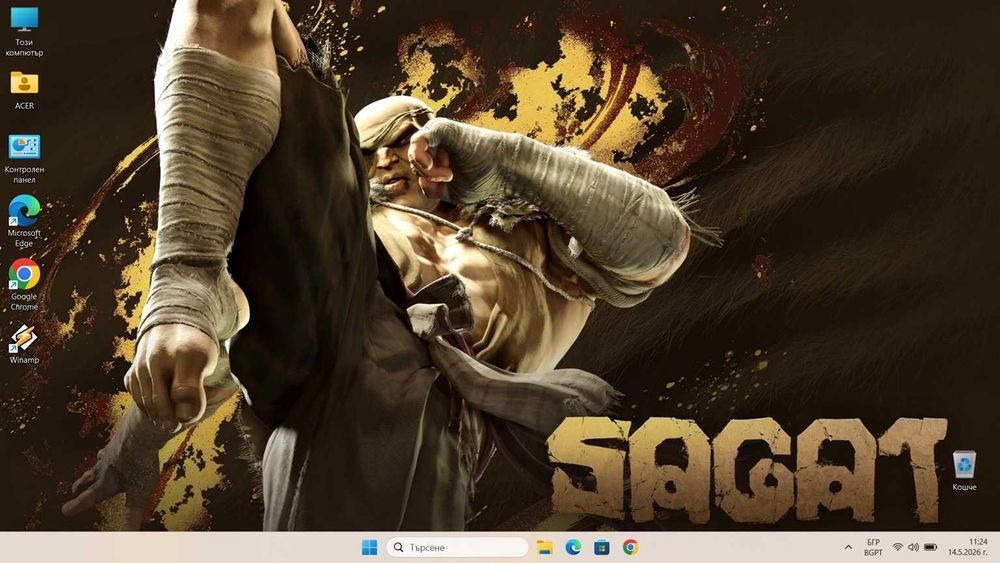Open the Този компютър desktop icon

tap(24, 32)
